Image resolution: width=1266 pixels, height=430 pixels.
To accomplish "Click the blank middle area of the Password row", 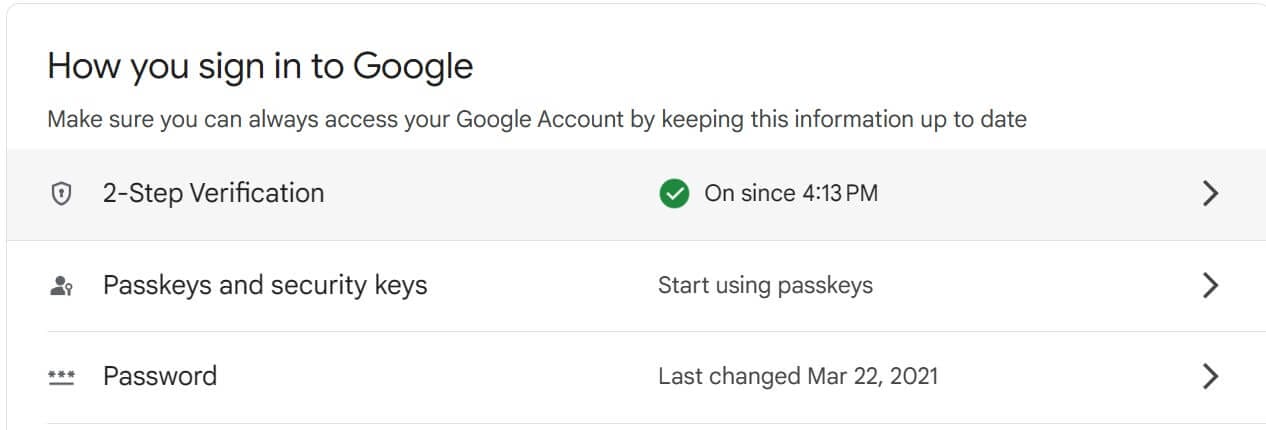I will pos(440,377).
